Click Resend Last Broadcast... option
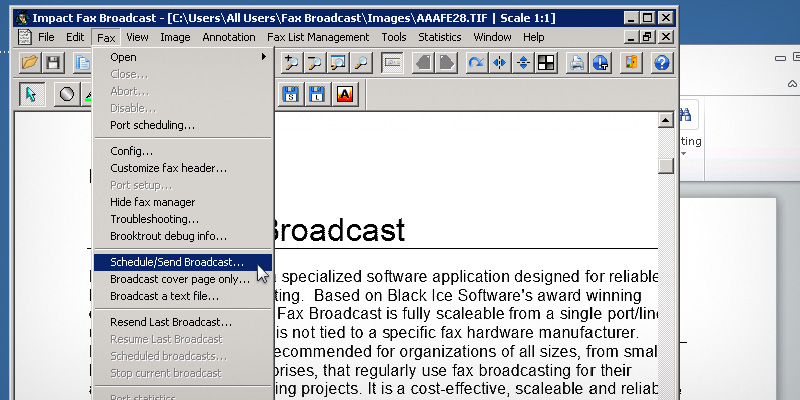 pyautogui.click(x=171, y=322)
